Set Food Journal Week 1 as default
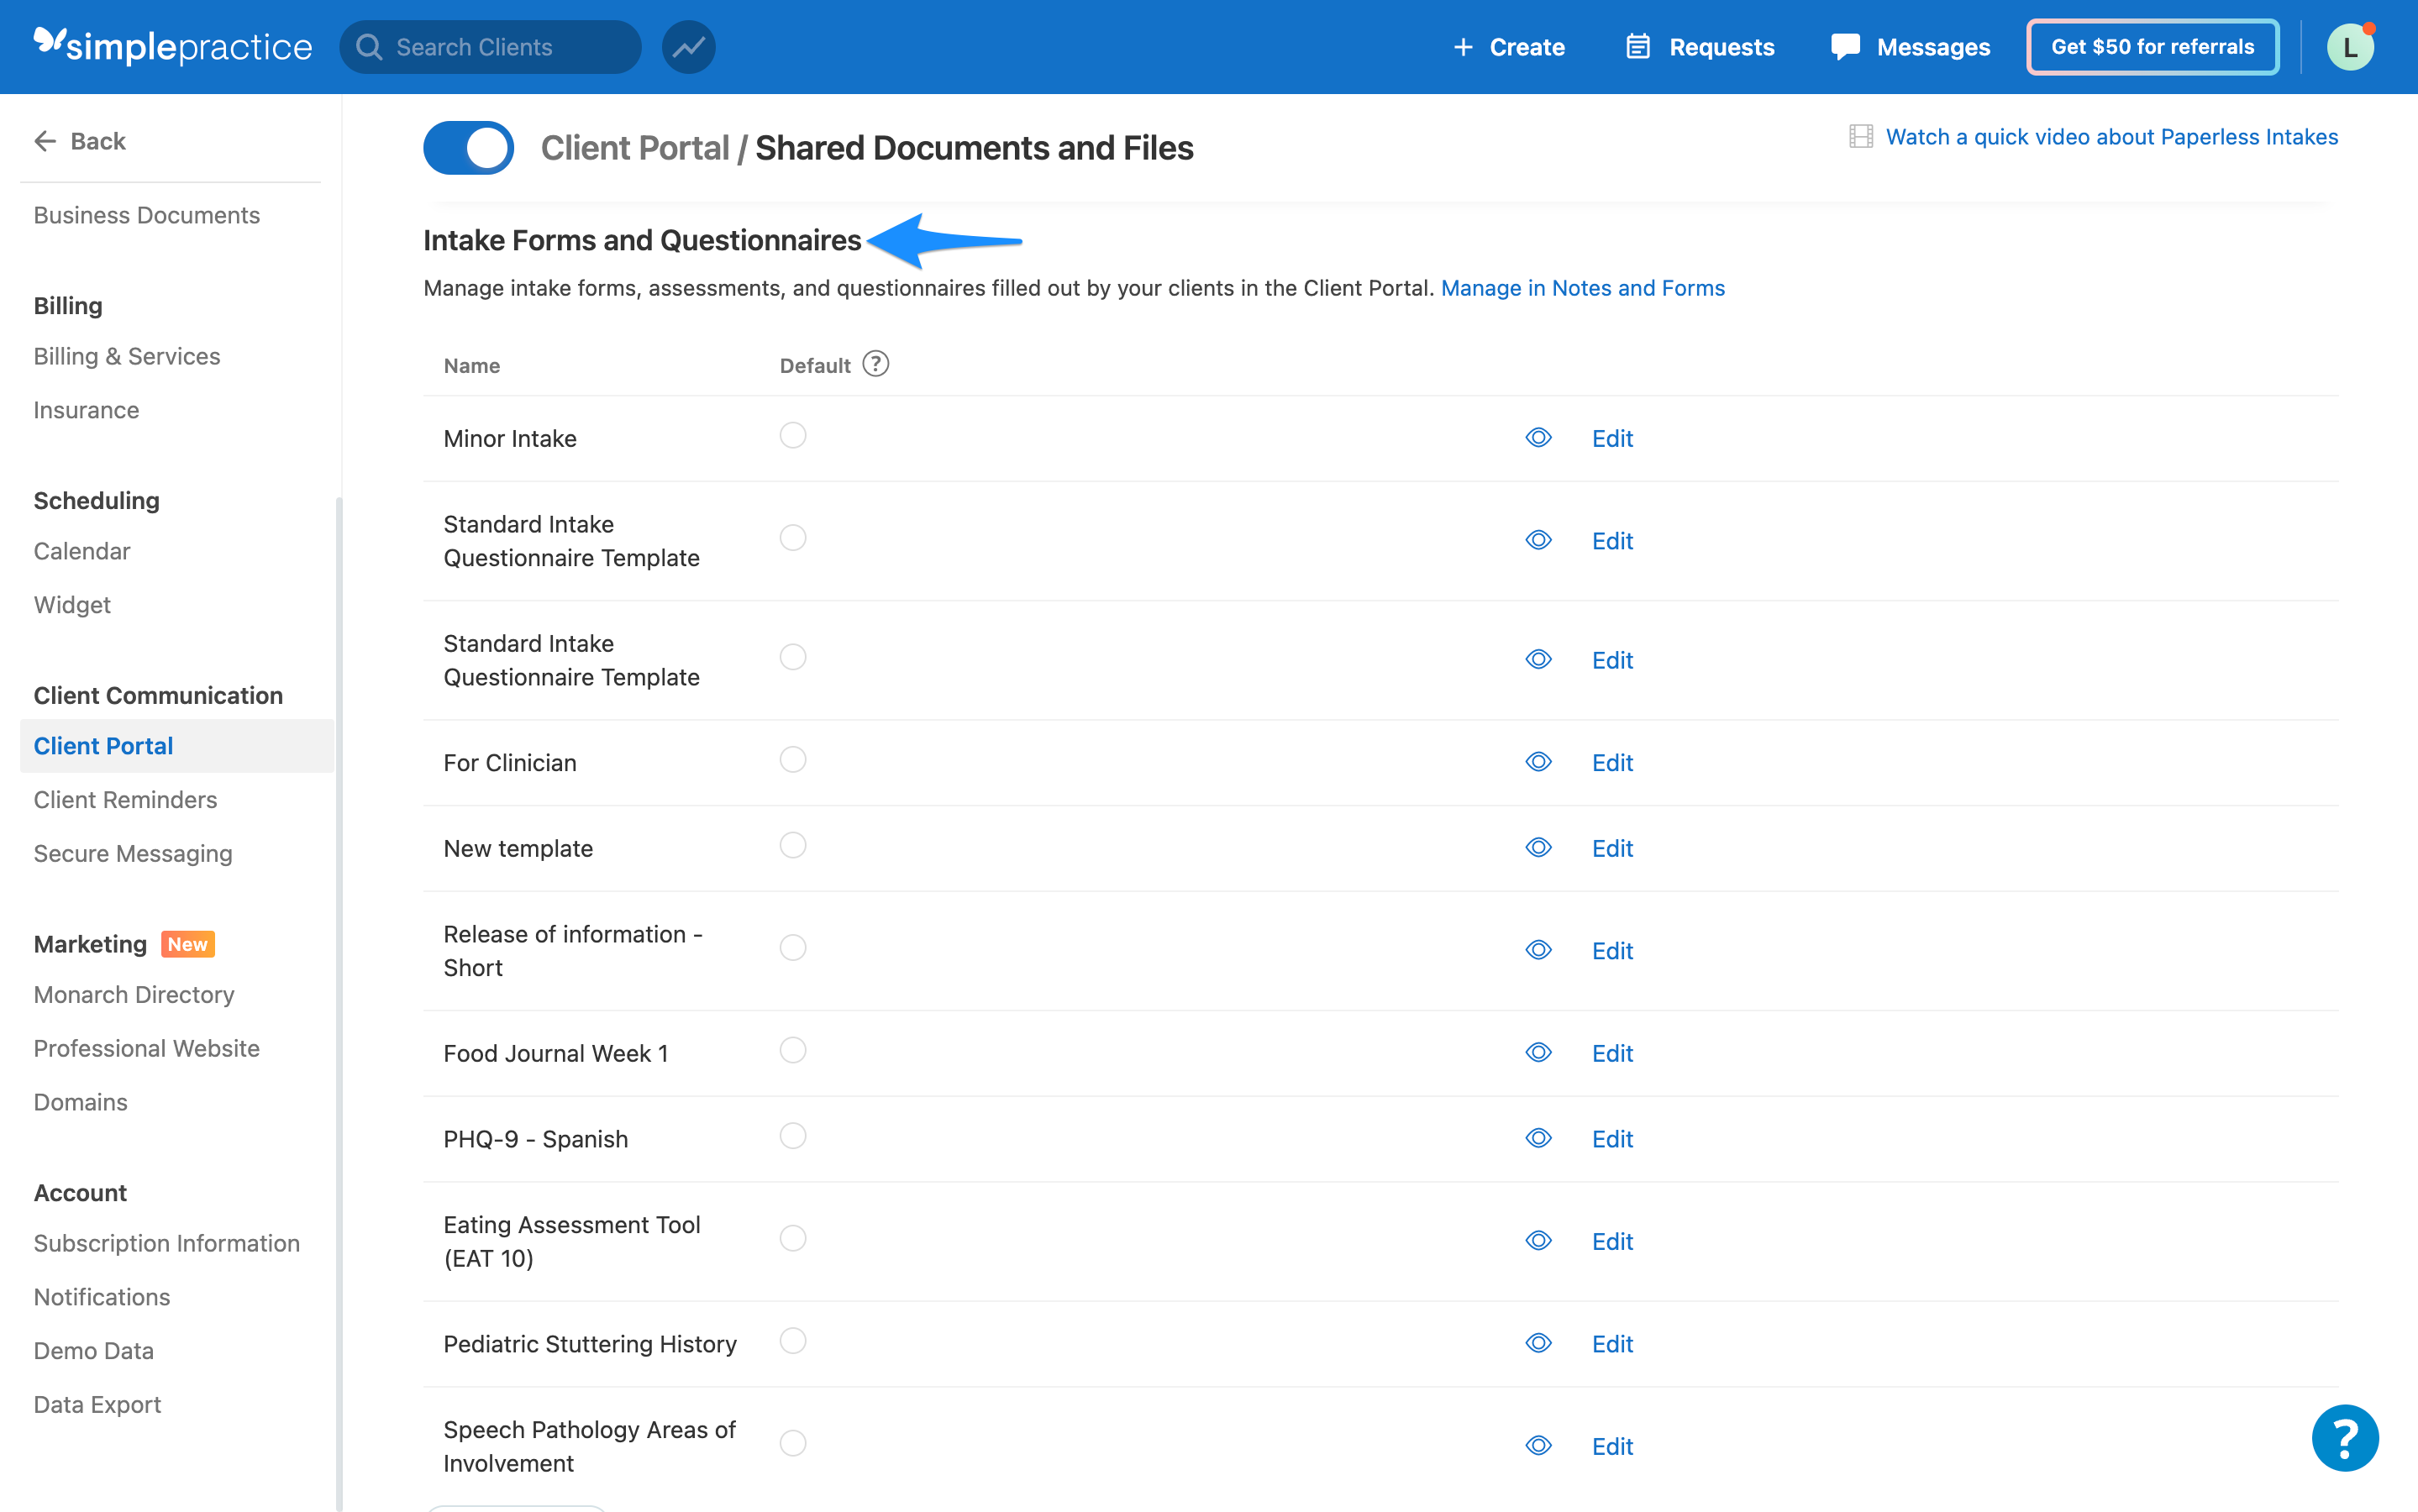The height and width of the screenshot is (1512, 2418). [793, 1050]
